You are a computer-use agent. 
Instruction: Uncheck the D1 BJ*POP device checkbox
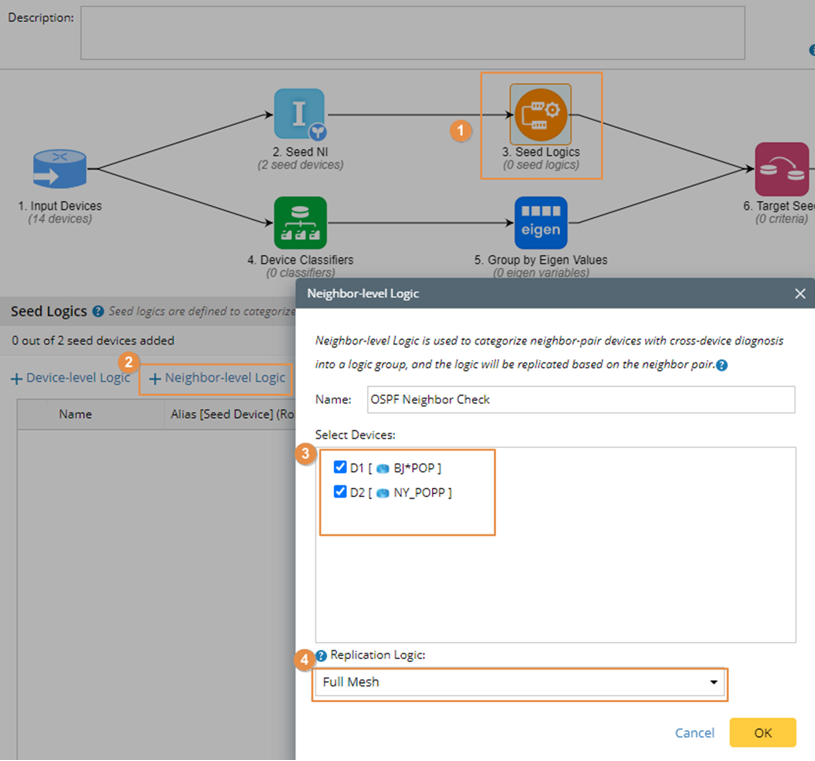(x=339, y=467)
